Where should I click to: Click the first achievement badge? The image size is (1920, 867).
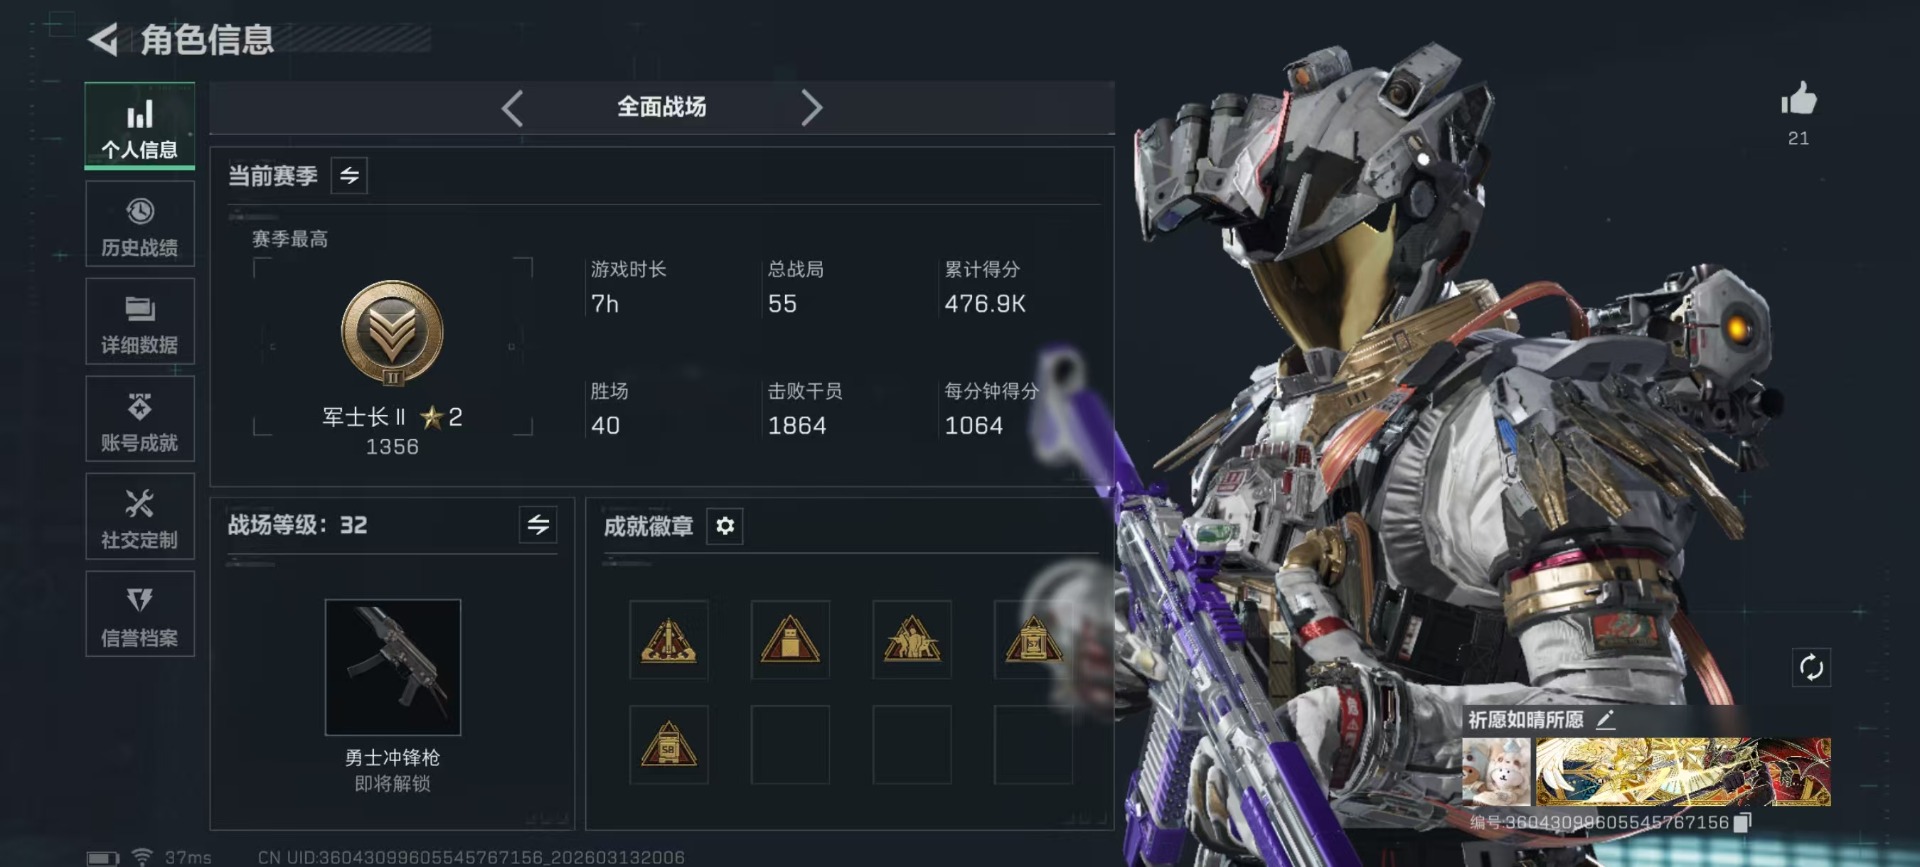coord(669,640)
